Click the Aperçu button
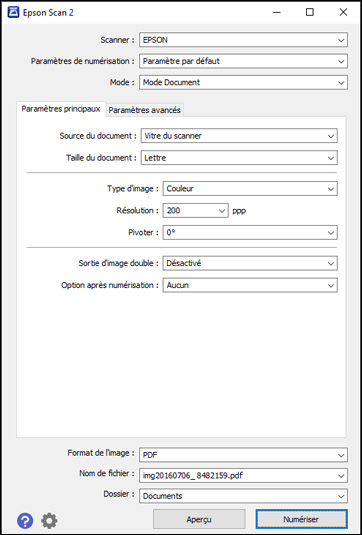 pos(199,519)
